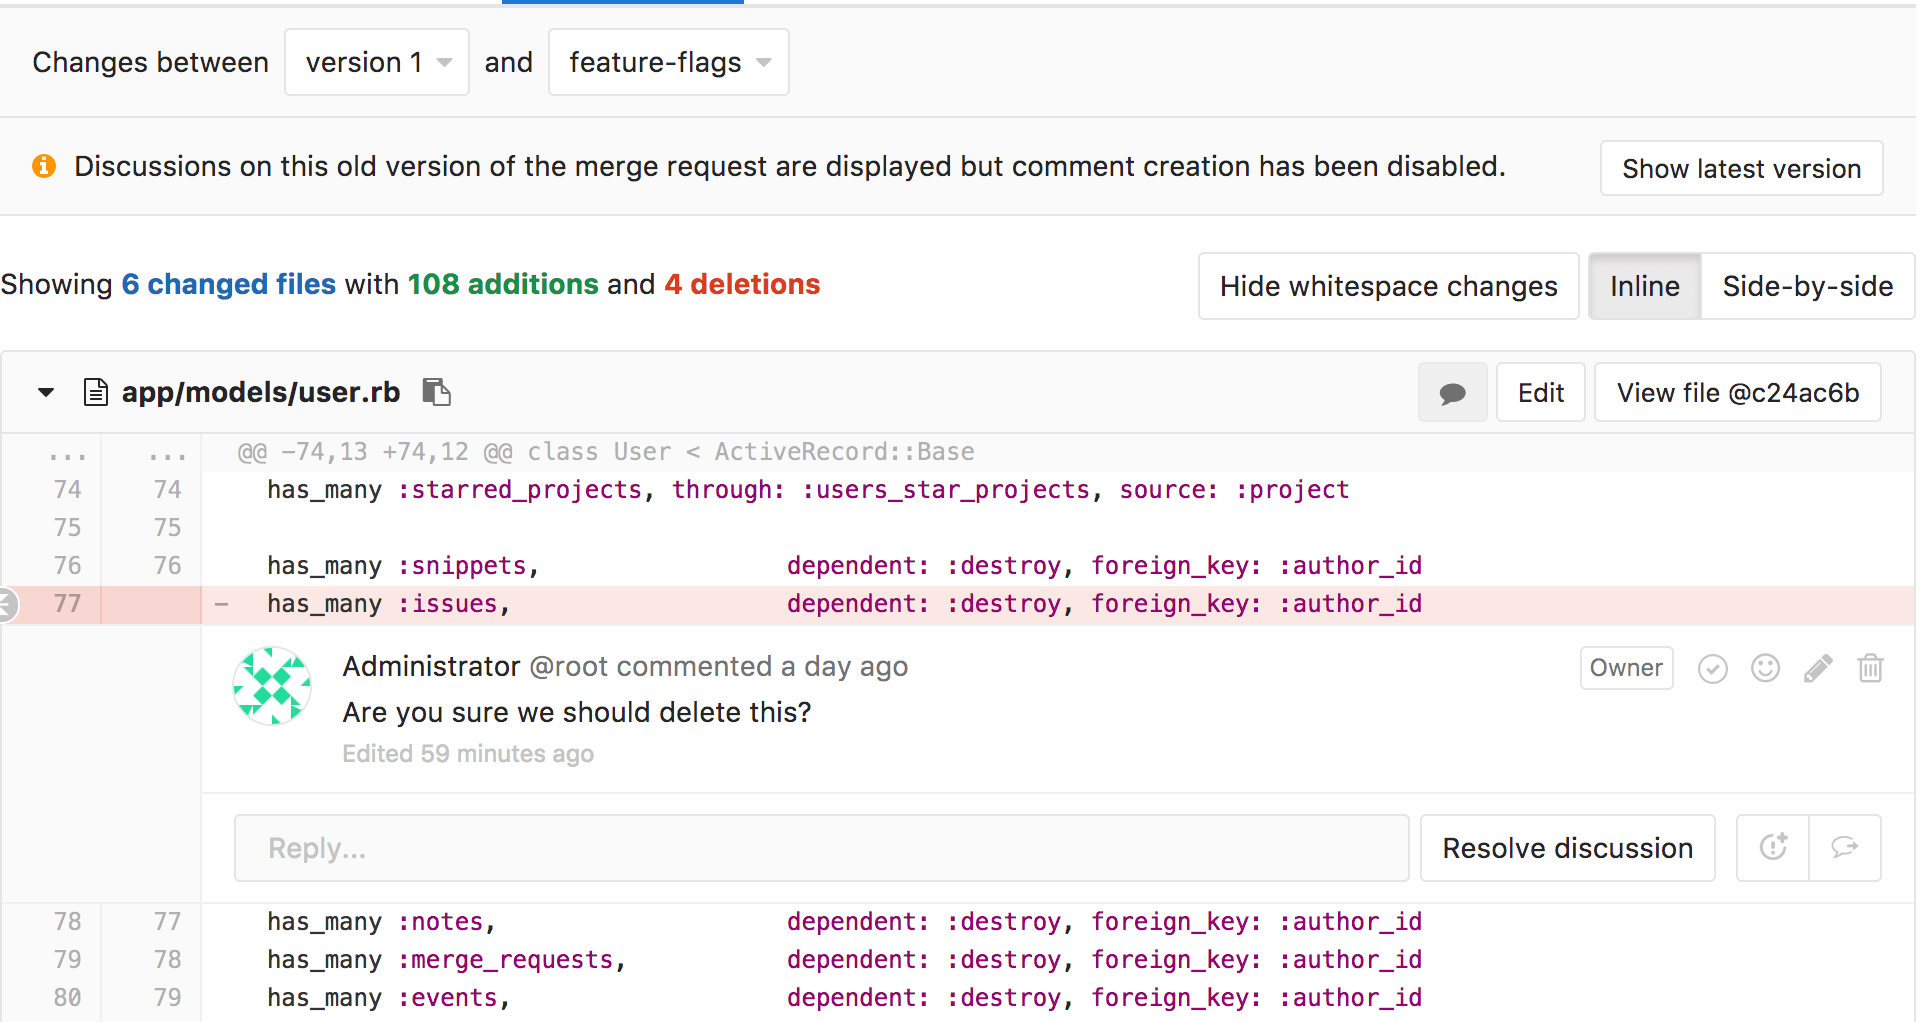The image size is (1922, 1022).
Task: Edit comment using the pencil icon
Action: (1818, 668)
